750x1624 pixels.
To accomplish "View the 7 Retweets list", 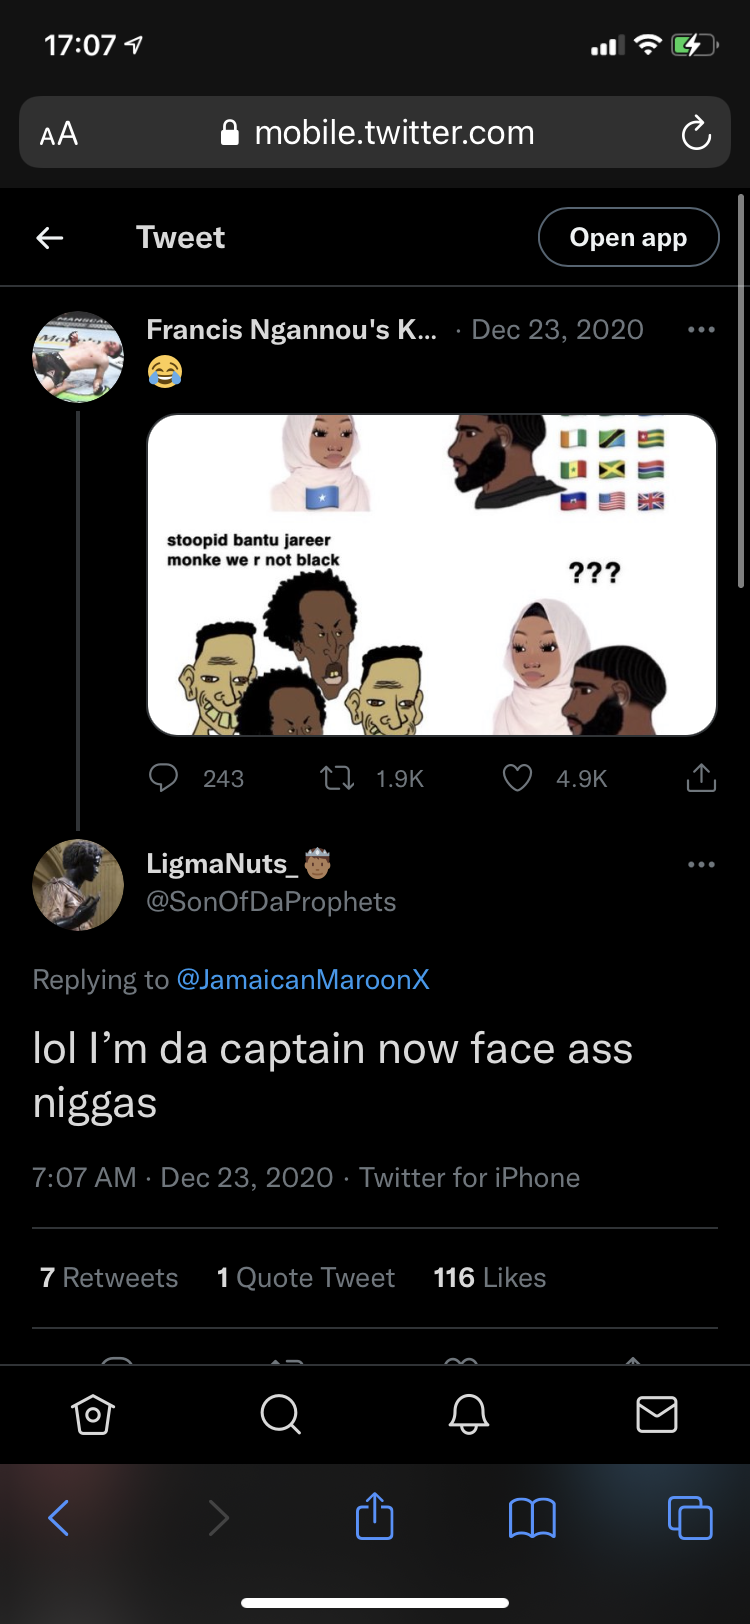I will pyautogui.click(x=109, y=1278).
